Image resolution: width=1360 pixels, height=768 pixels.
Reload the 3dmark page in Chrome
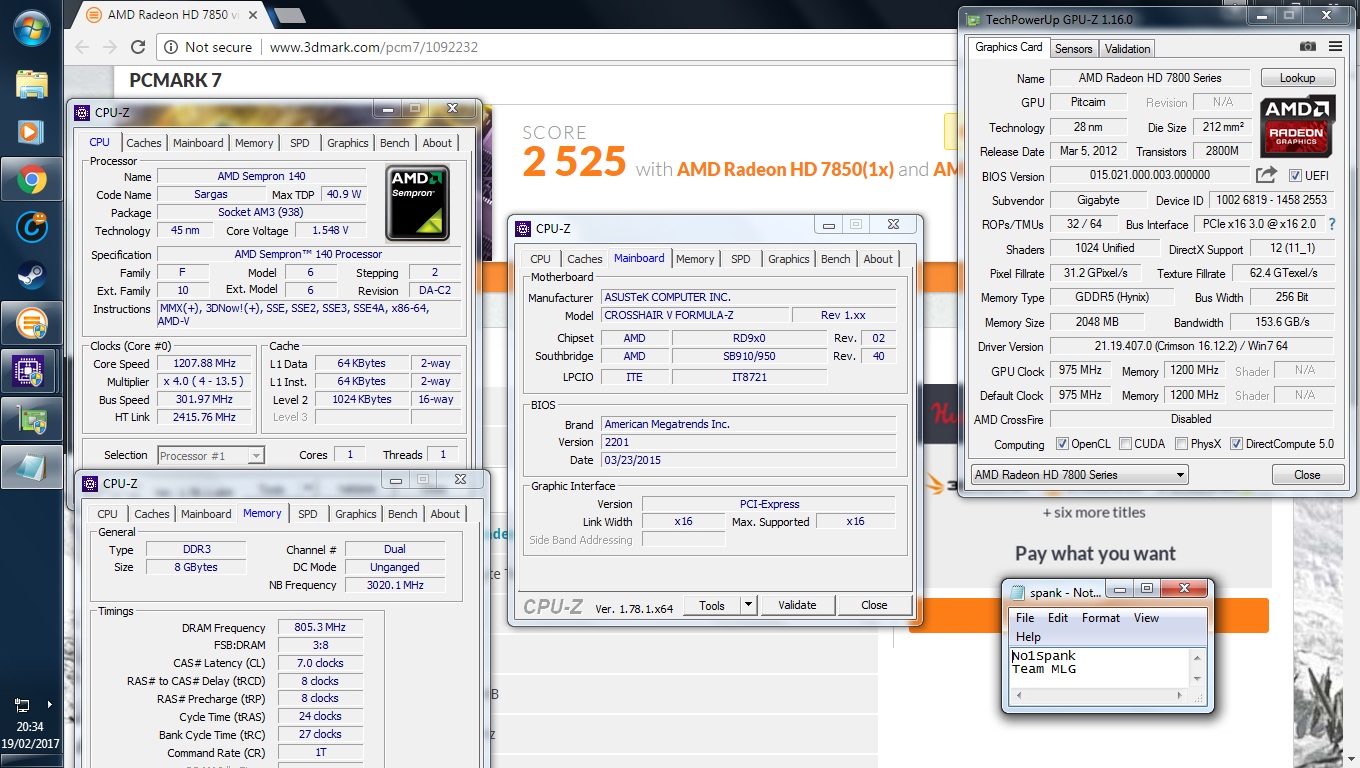pos(138,47)
